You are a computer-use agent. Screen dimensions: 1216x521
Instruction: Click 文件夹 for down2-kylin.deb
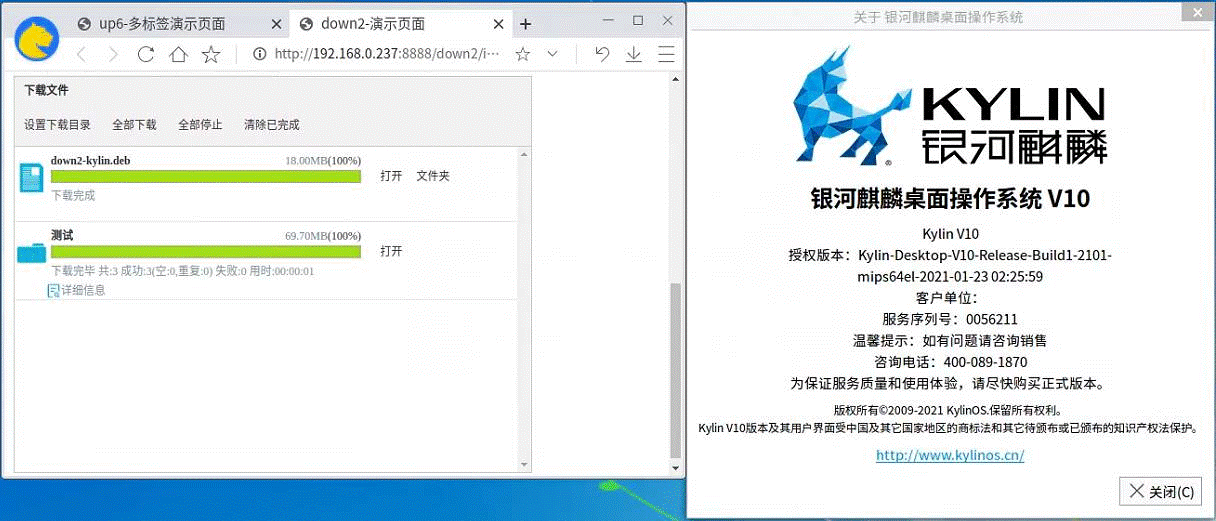pyautogui.click(x=433, y=176)
